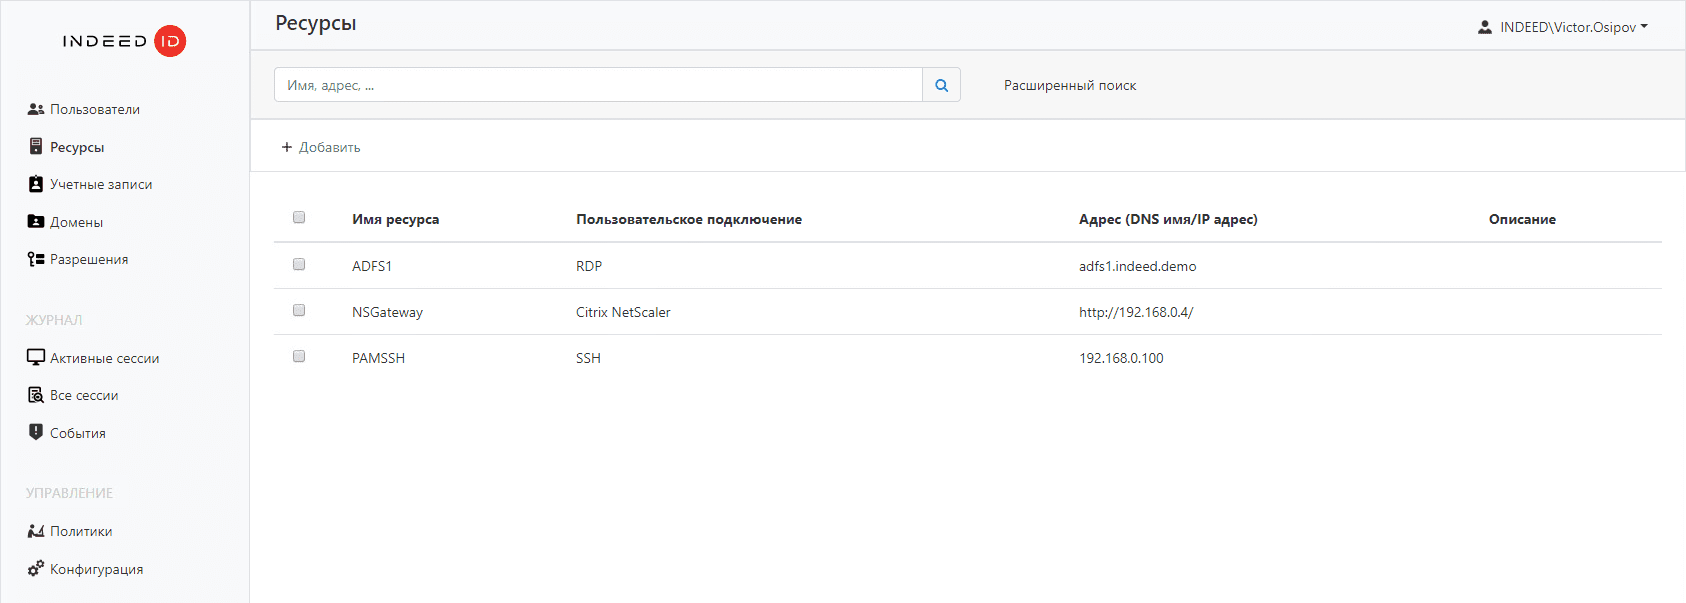Select the NSGateway row checkbox

pyautogui.click(x=299, y=310)
